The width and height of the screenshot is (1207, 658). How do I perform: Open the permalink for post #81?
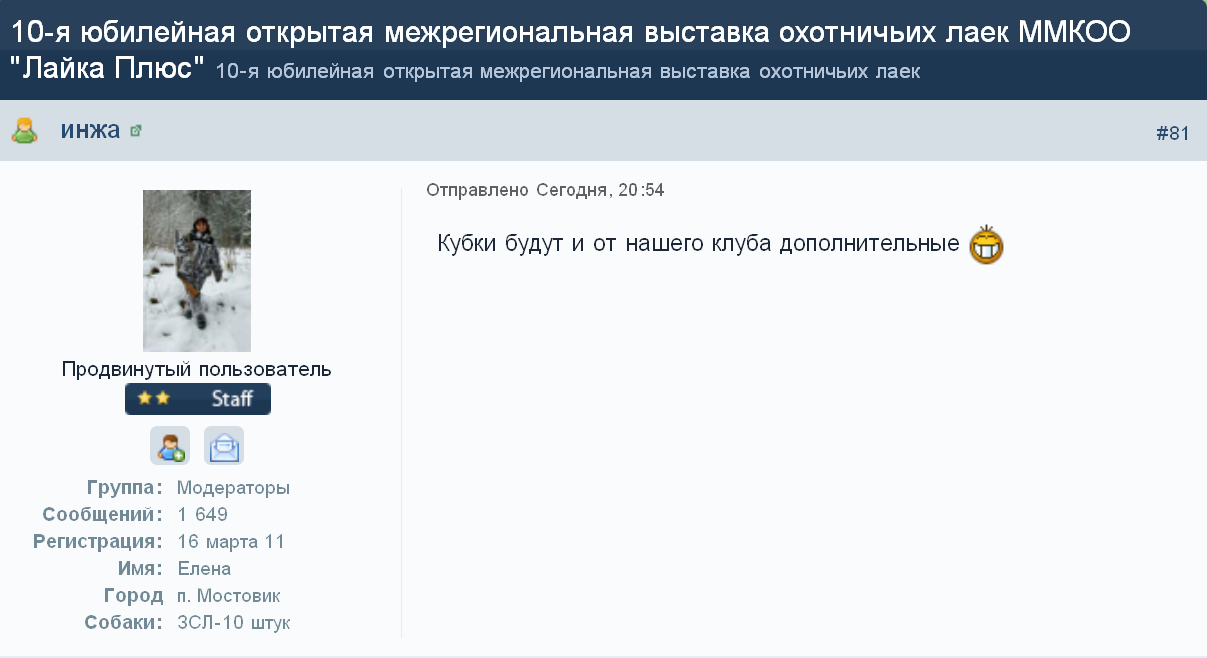pos(1172,133)
